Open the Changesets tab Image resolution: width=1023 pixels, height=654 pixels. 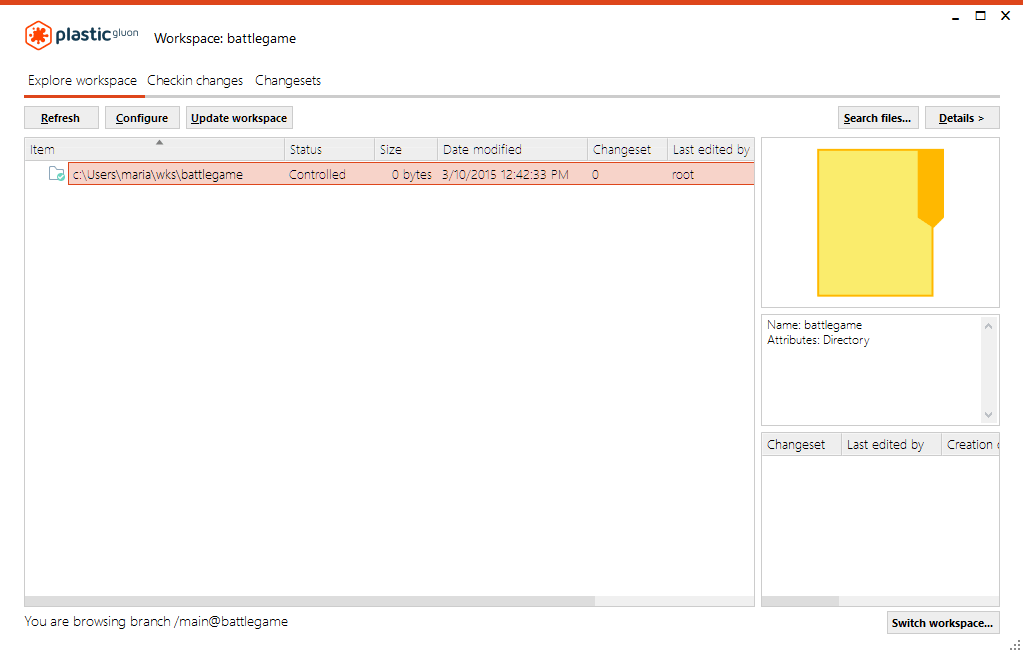point(288,80)
